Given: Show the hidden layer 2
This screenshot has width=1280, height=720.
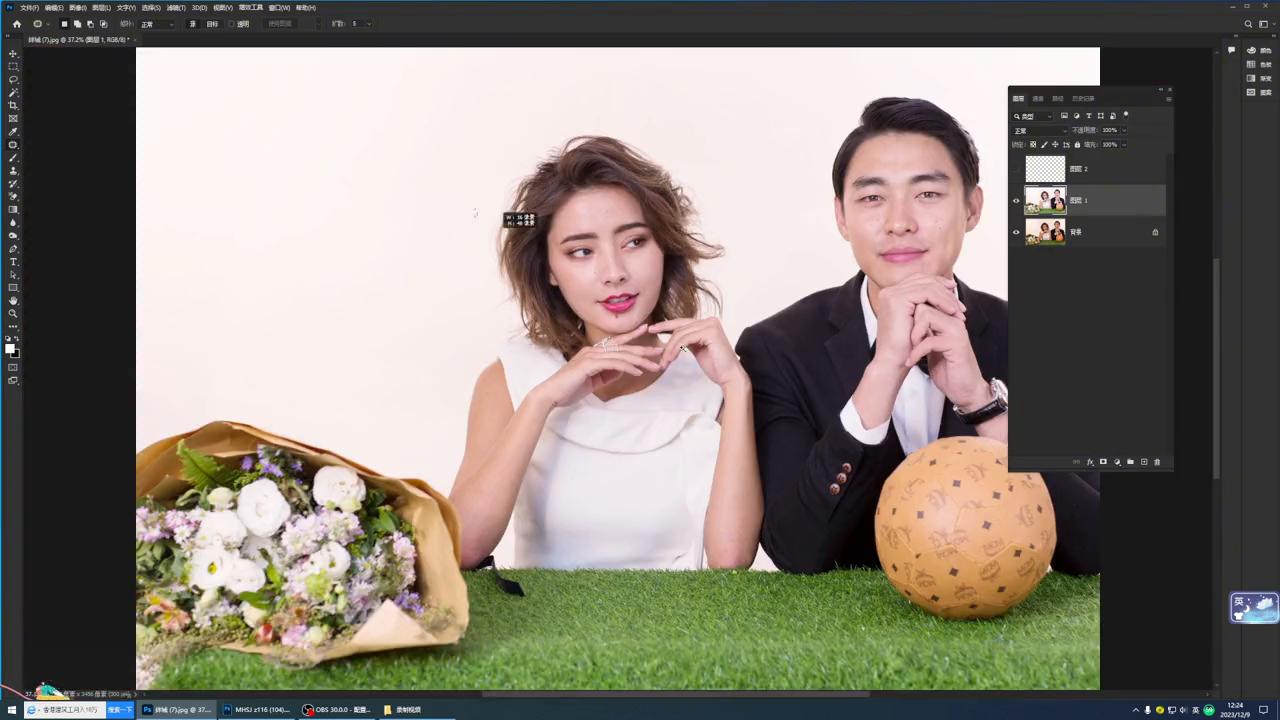Looking at the screenshot, I should point(1016,169).
